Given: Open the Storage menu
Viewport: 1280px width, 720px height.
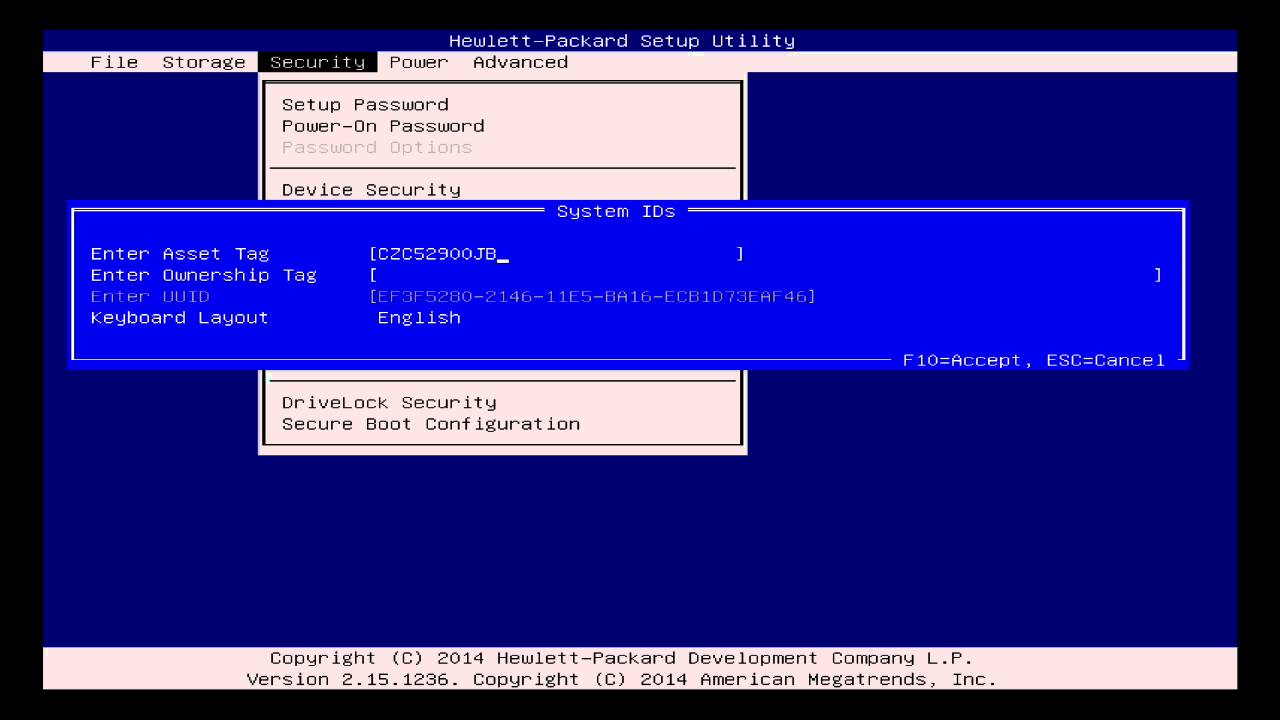Looking at the screenshot, I should tap(204, 62).
